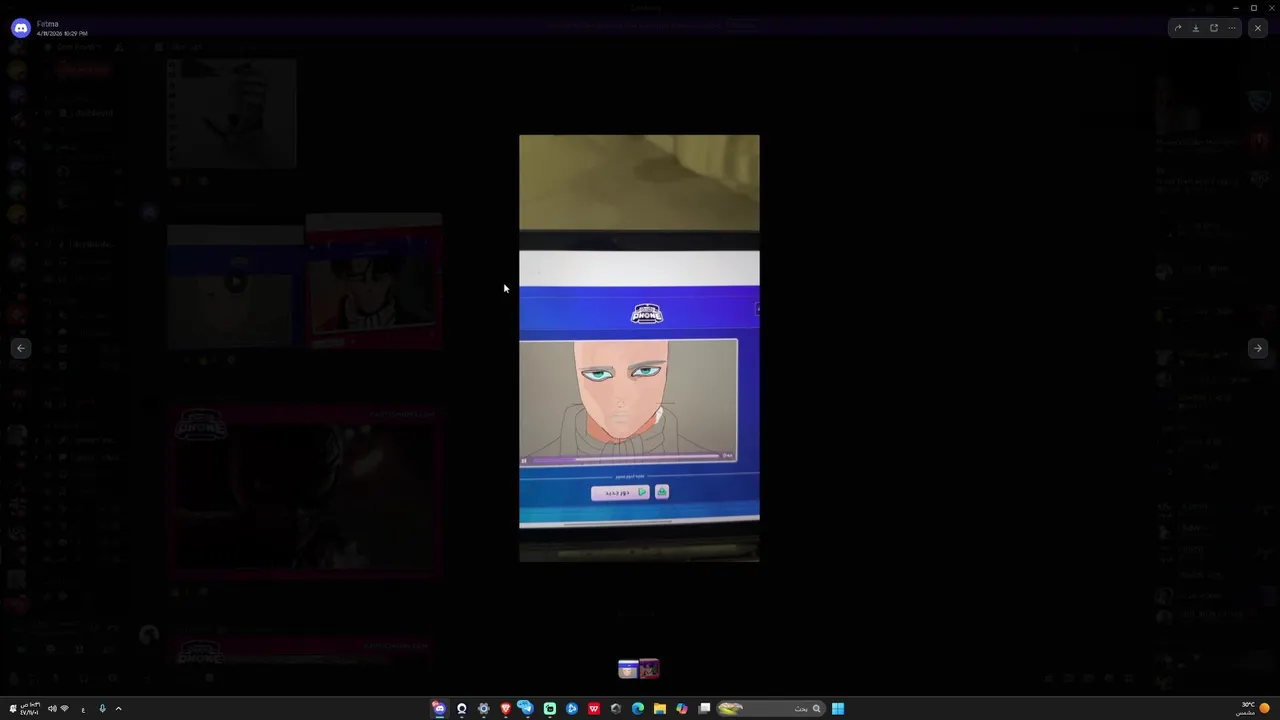
Task: Open the Settings gear in taskbar
Action: click(484, 708)
